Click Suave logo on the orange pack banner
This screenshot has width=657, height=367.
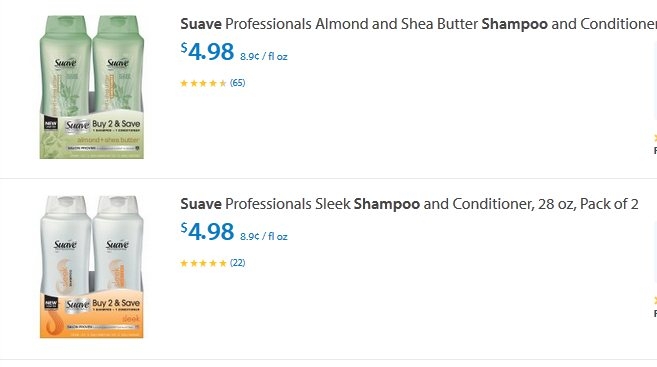pyautogui.click(x=77, y=305)
